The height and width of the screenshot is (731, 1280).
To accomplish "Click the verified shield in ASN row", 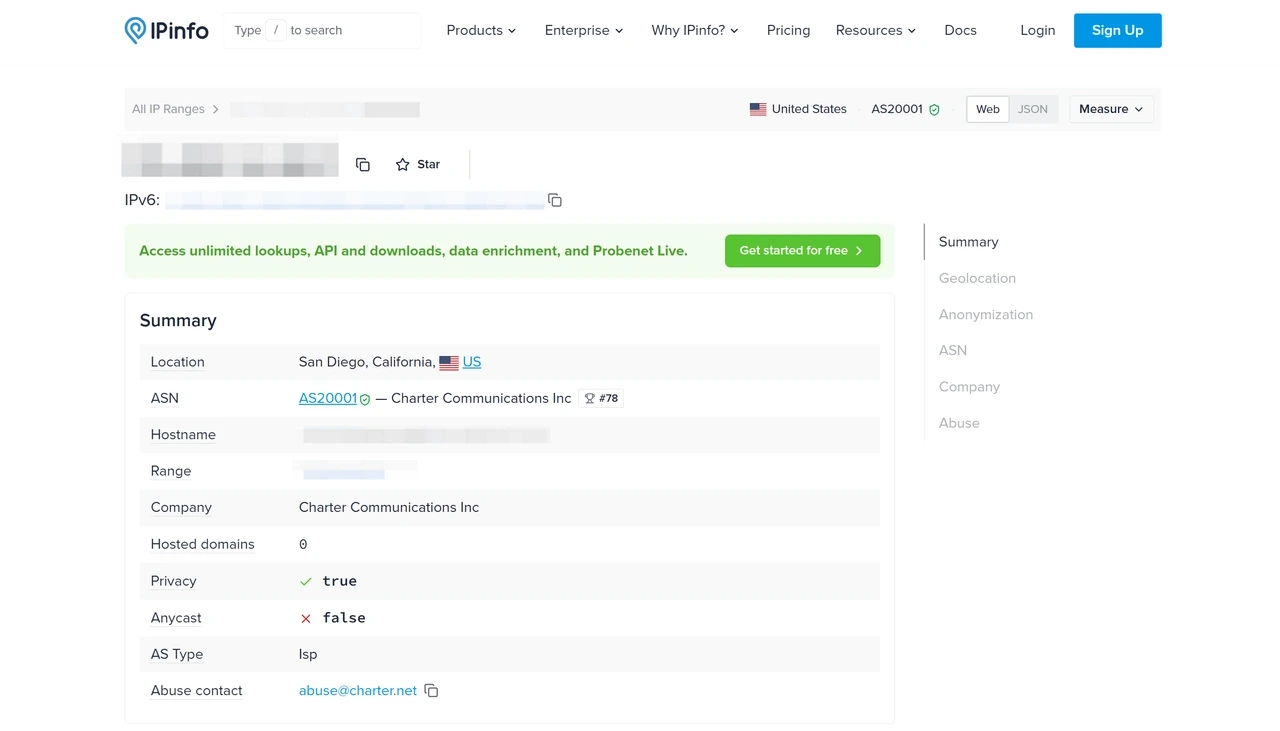I will (365, 399).
